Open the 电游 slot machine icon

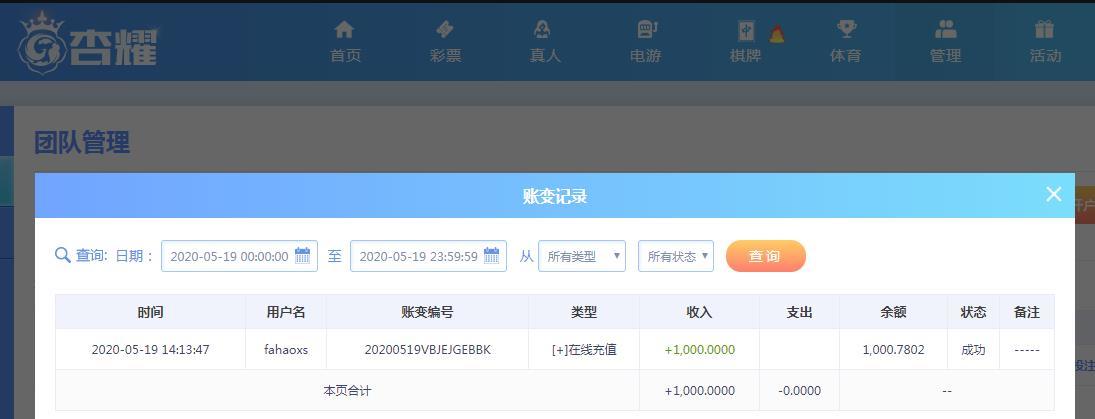click(647, 29)
